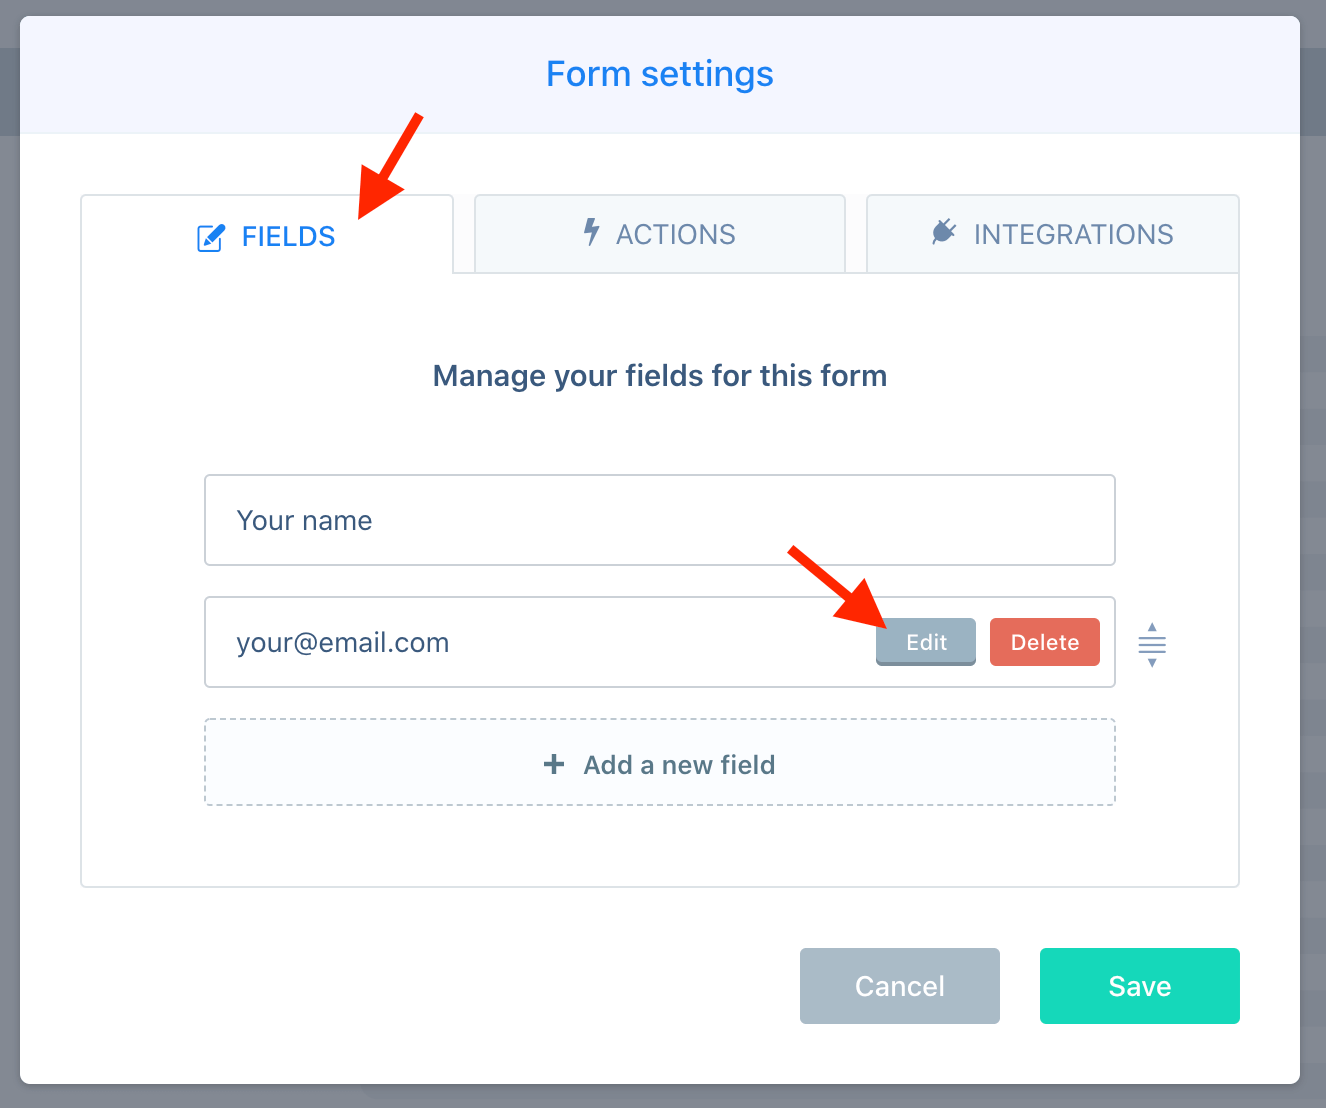Edit the your@email.com field
Image resolution: width=1326 pixels, height=1108 pixels.
tap(926, 642)
